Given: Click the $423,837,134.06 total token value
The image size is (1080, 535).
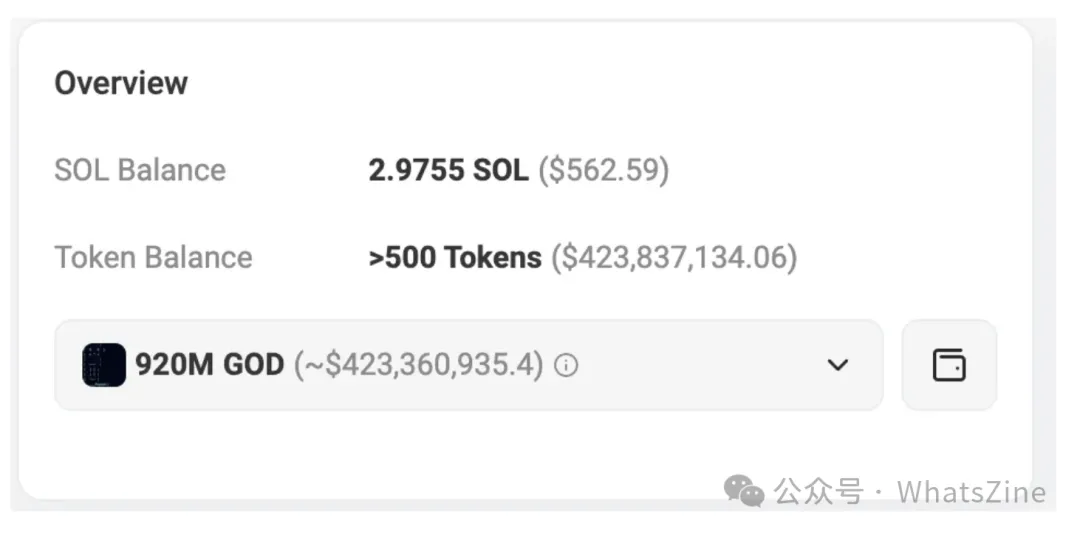Looking at the screenshot, I should (x=674, y=258).
